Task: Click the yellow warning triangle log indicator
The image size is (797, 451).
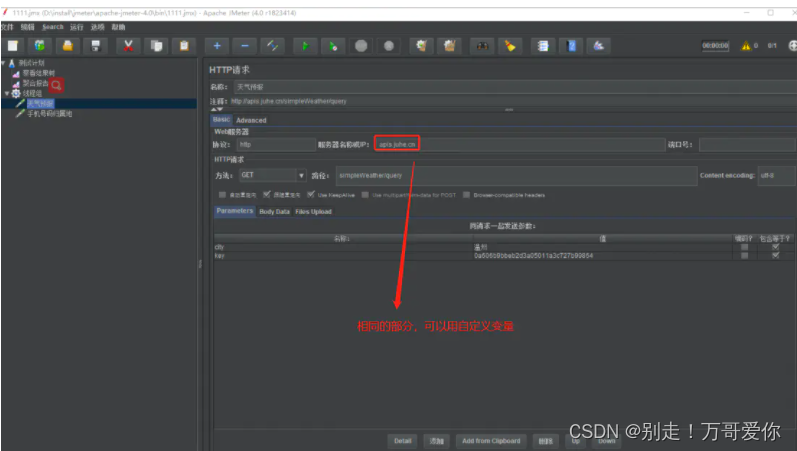Action: (746, 46)
